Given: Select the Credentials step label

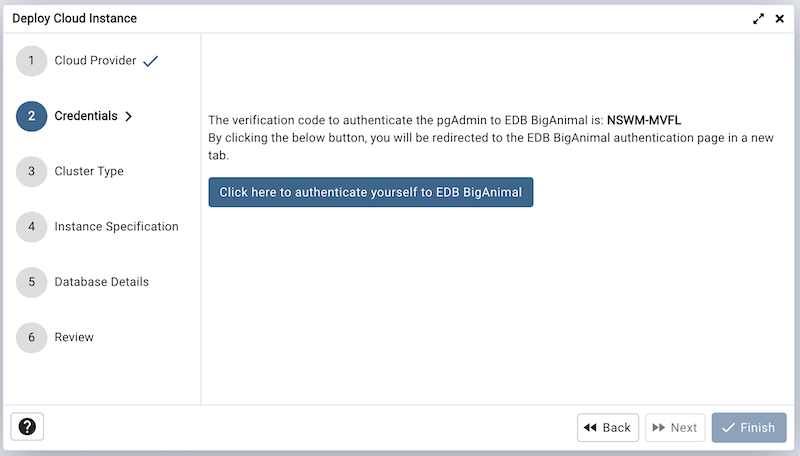Looking at the screenshot, I should (x=86, y=116).
